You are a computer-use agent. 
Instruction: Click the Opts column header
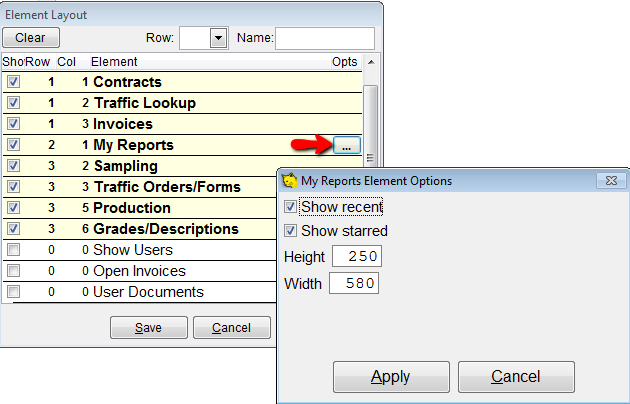[x=344, y=62]
